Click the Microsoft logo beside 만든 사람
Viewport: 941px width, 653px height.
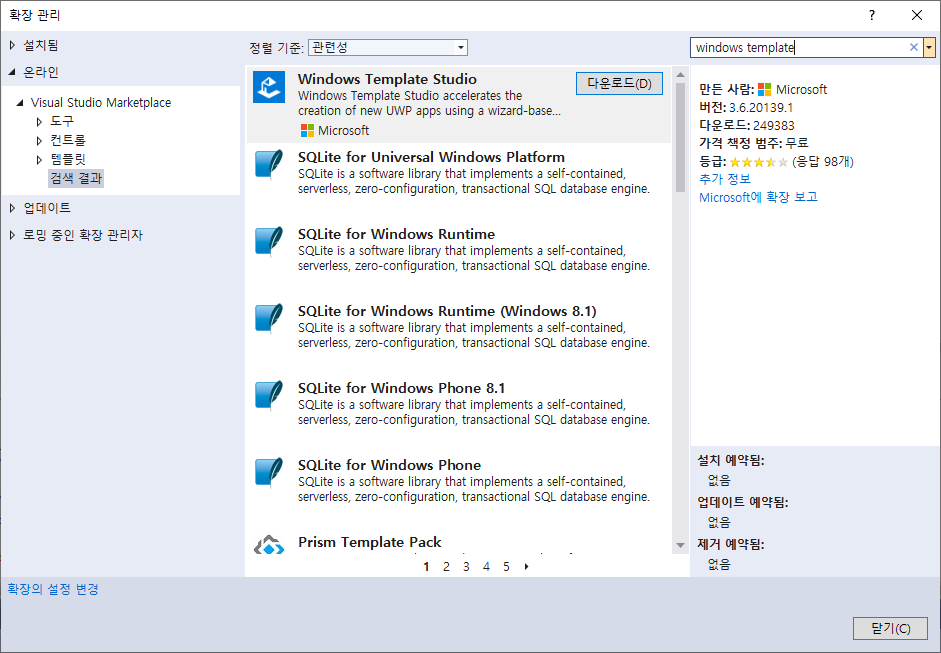tap(765, 89)
